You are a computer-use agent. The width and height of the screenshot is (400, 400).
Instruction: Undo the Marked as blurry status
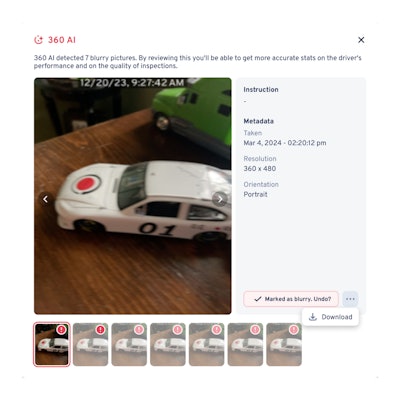[x=291, y=299]
